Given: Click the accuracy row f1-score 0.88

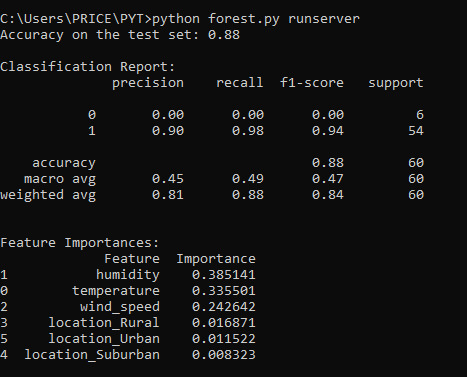Looking at the screenshot, I should point(328,163).
